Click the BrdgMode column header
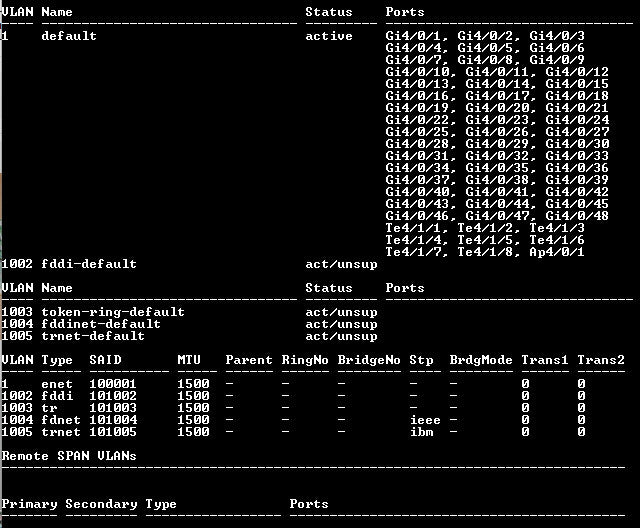This screenshot has width=640, height=528. pos(481,360)
